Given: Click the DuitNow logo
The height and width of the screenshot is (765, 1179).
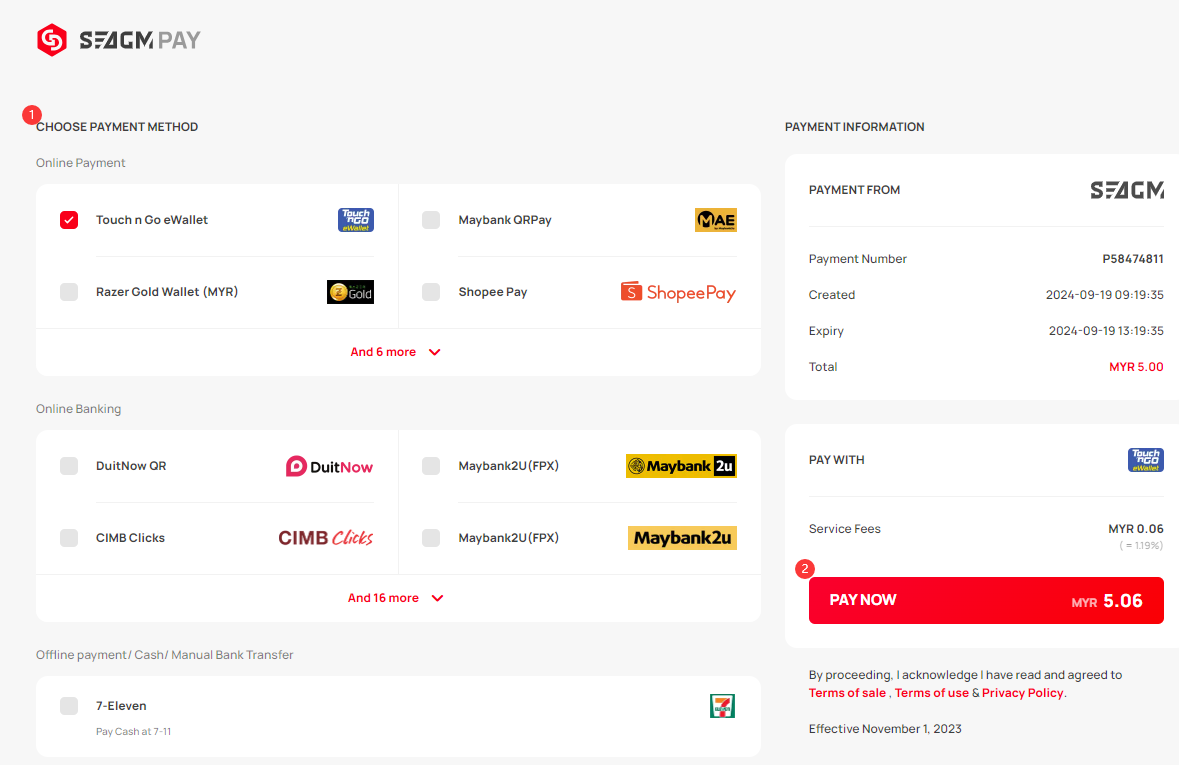Looking at the screenshot, I should [x=329, y=466].
